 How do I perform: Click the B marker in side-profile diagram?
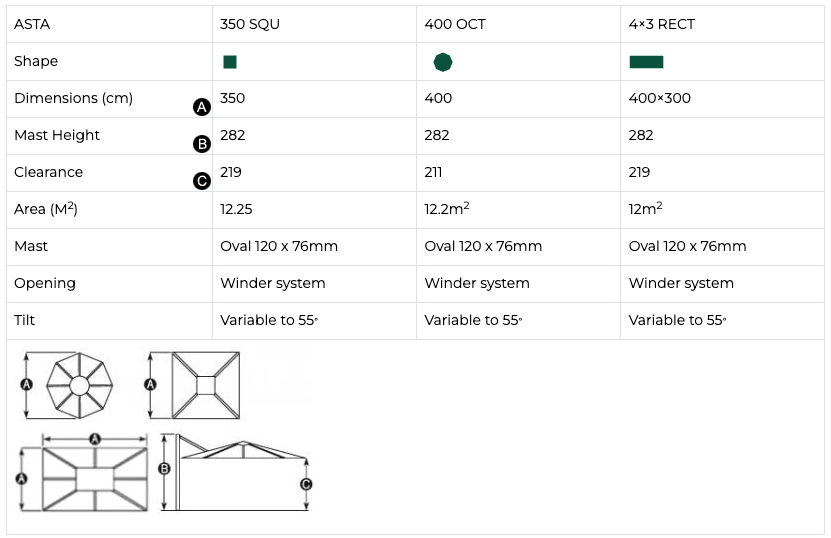(x=165, y=467)
